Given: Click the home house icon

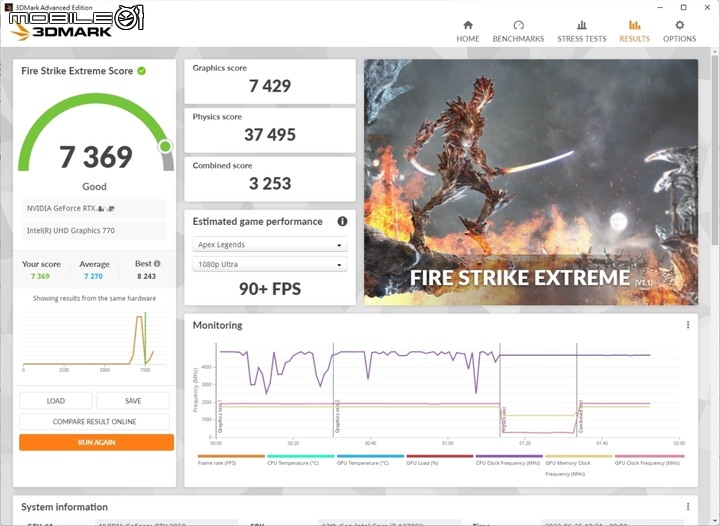Looking at the screenshot, I should pos(467,25).
